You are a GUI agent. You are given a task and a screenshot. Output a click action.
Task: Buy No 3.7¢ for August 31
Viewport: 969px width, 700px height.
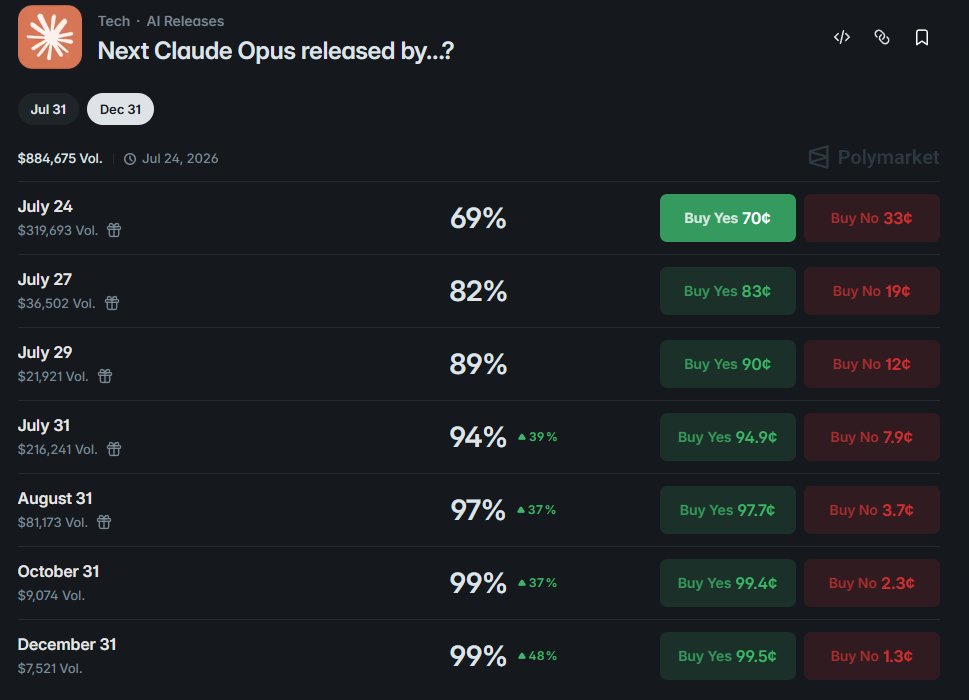coord(871,510)
